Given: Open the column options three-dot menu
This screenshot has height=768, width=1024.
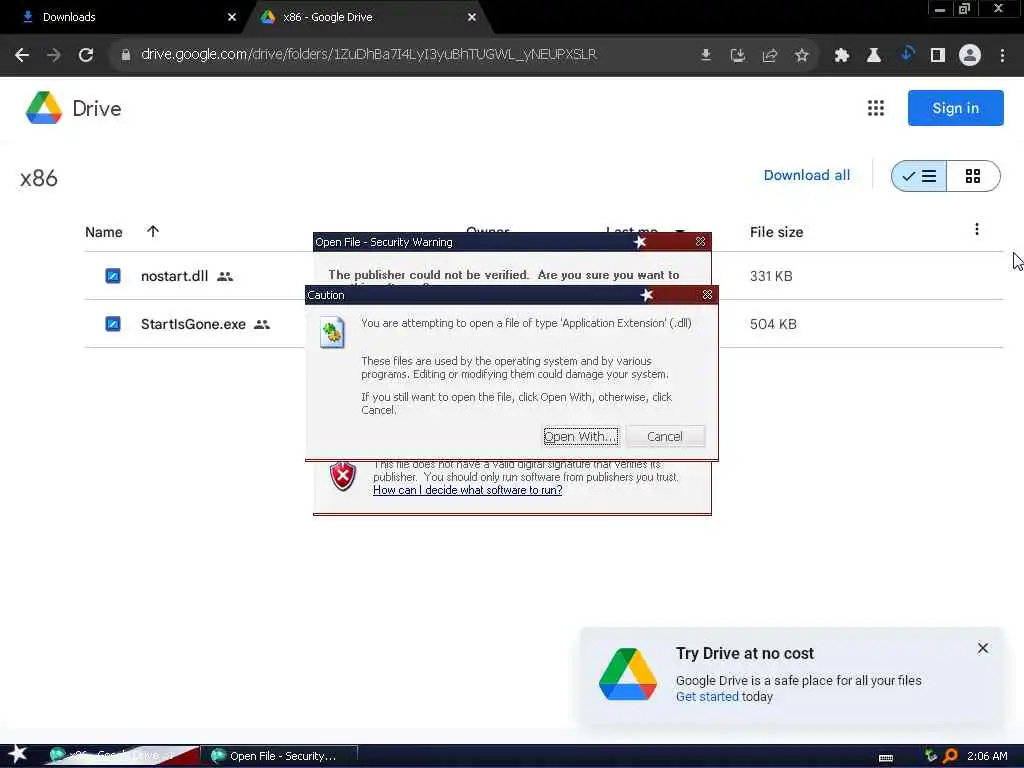Looking at the screenshot, I should [976, 229].
